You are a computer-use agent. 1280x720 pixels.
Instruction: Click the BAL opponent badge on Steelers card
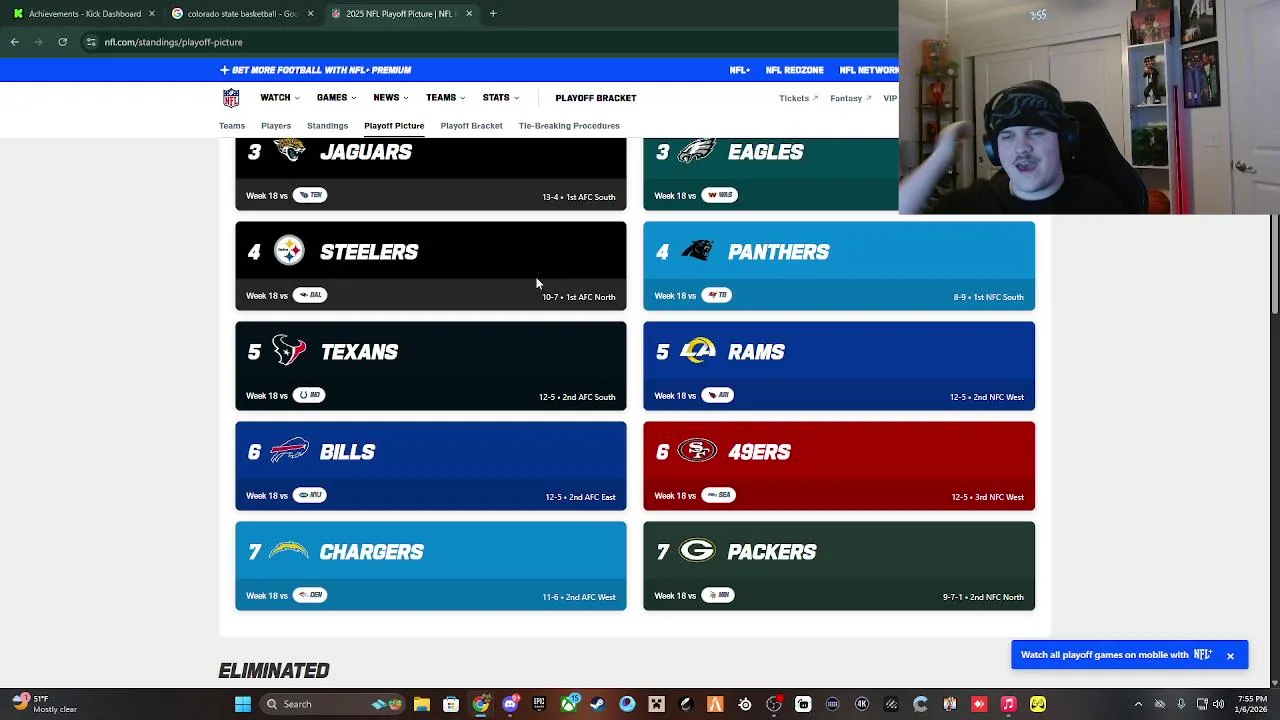click(x=310, y=295)
